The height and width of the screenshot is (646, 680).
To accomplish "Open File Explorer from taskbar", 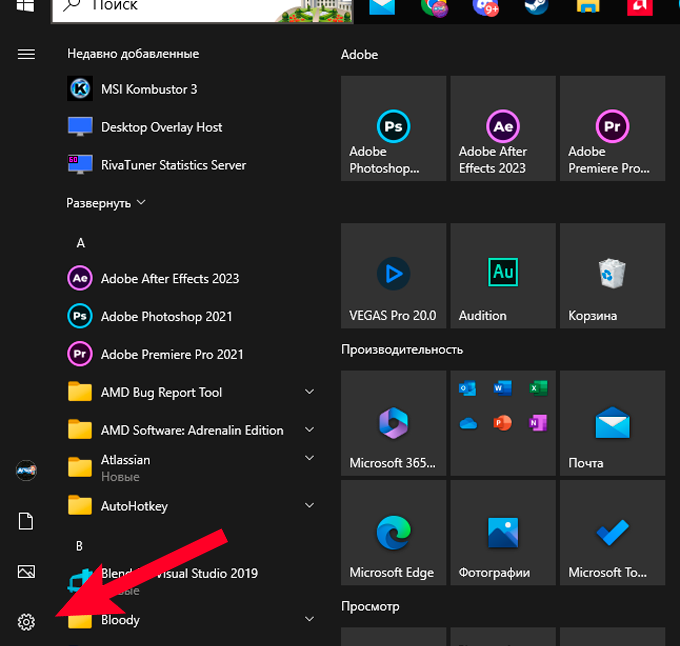I will tap(588, 6).
